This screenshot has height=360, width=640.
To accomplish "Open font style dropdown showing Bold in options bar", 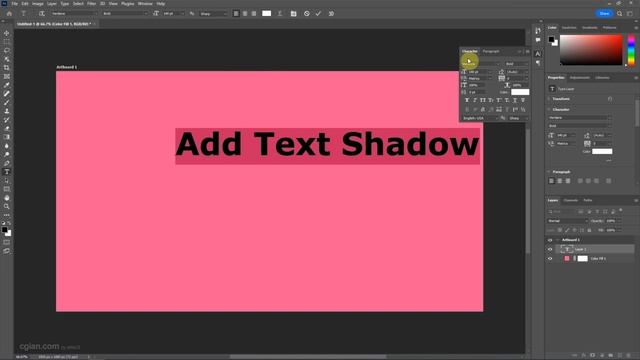I will click(x=125, y=13).
